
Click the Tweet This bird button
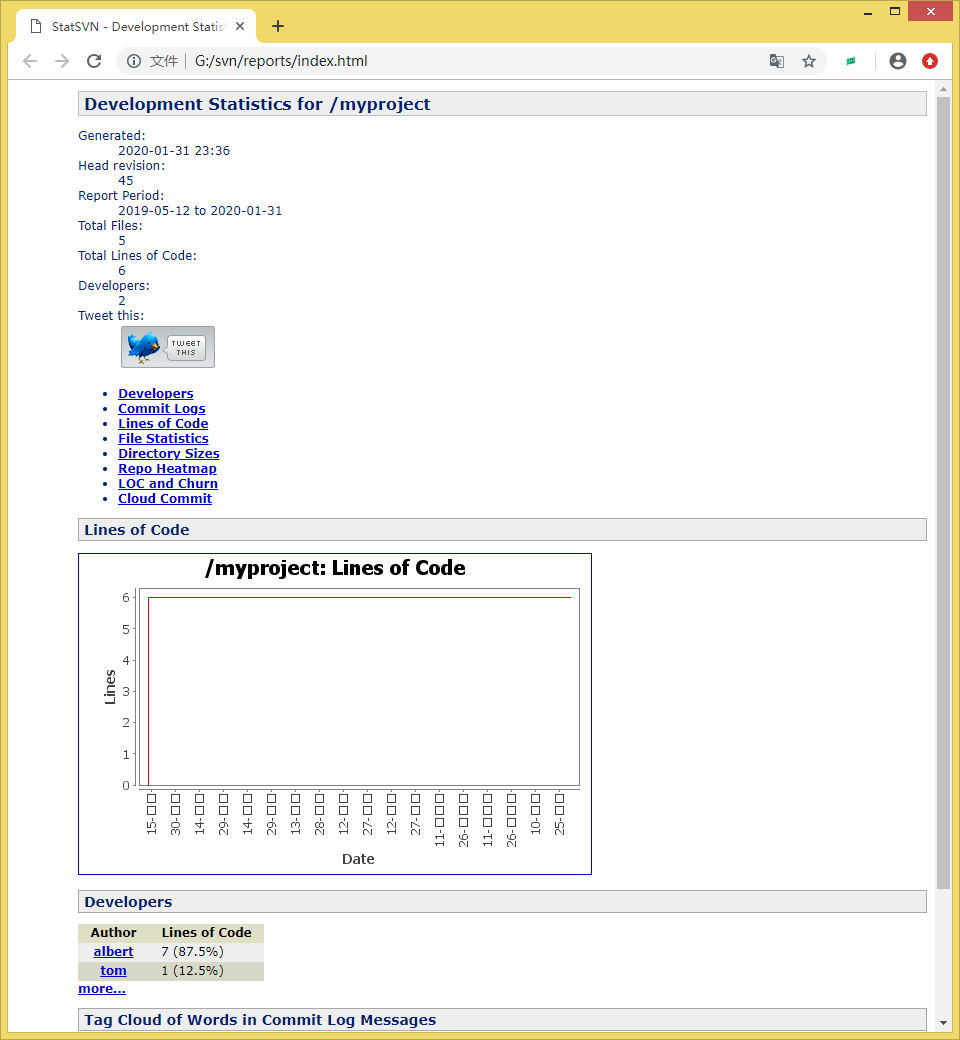pos(168,347)
